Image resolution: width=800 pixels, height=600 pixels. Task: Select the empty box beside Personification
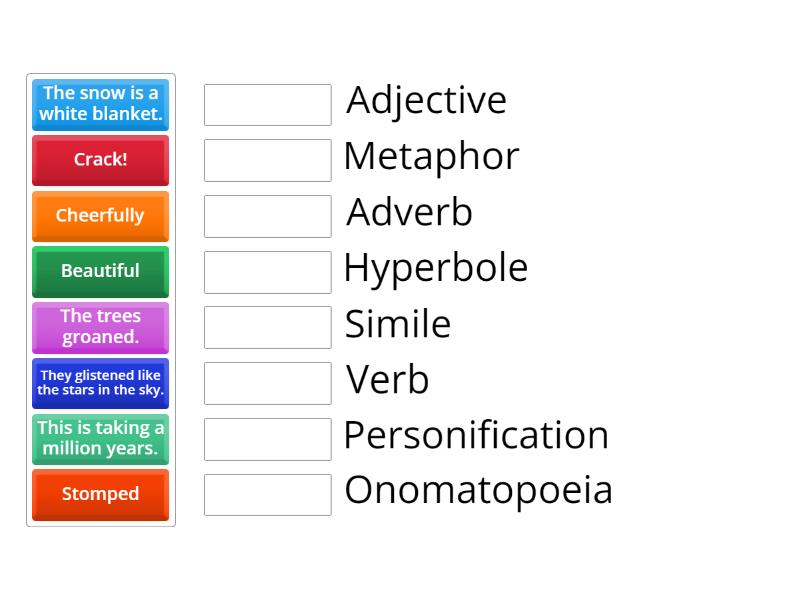[267, 439]
